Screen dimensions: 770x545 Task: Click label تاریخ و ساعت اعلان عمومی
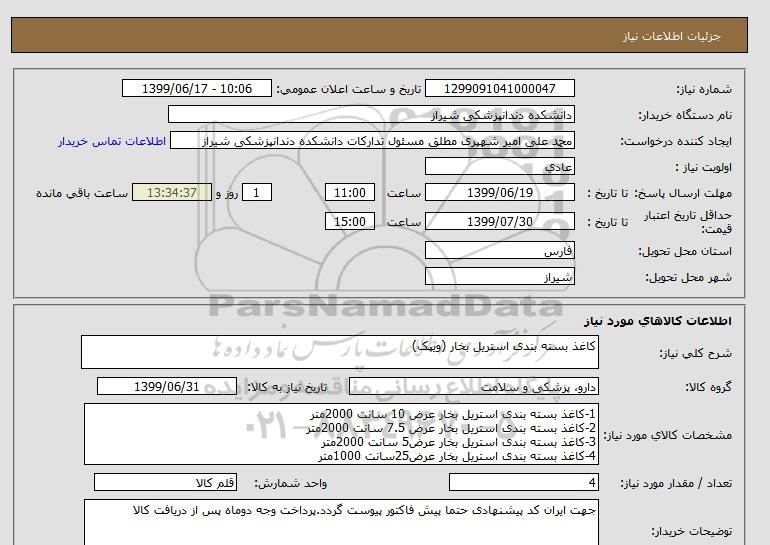click(x=349, y=89)
